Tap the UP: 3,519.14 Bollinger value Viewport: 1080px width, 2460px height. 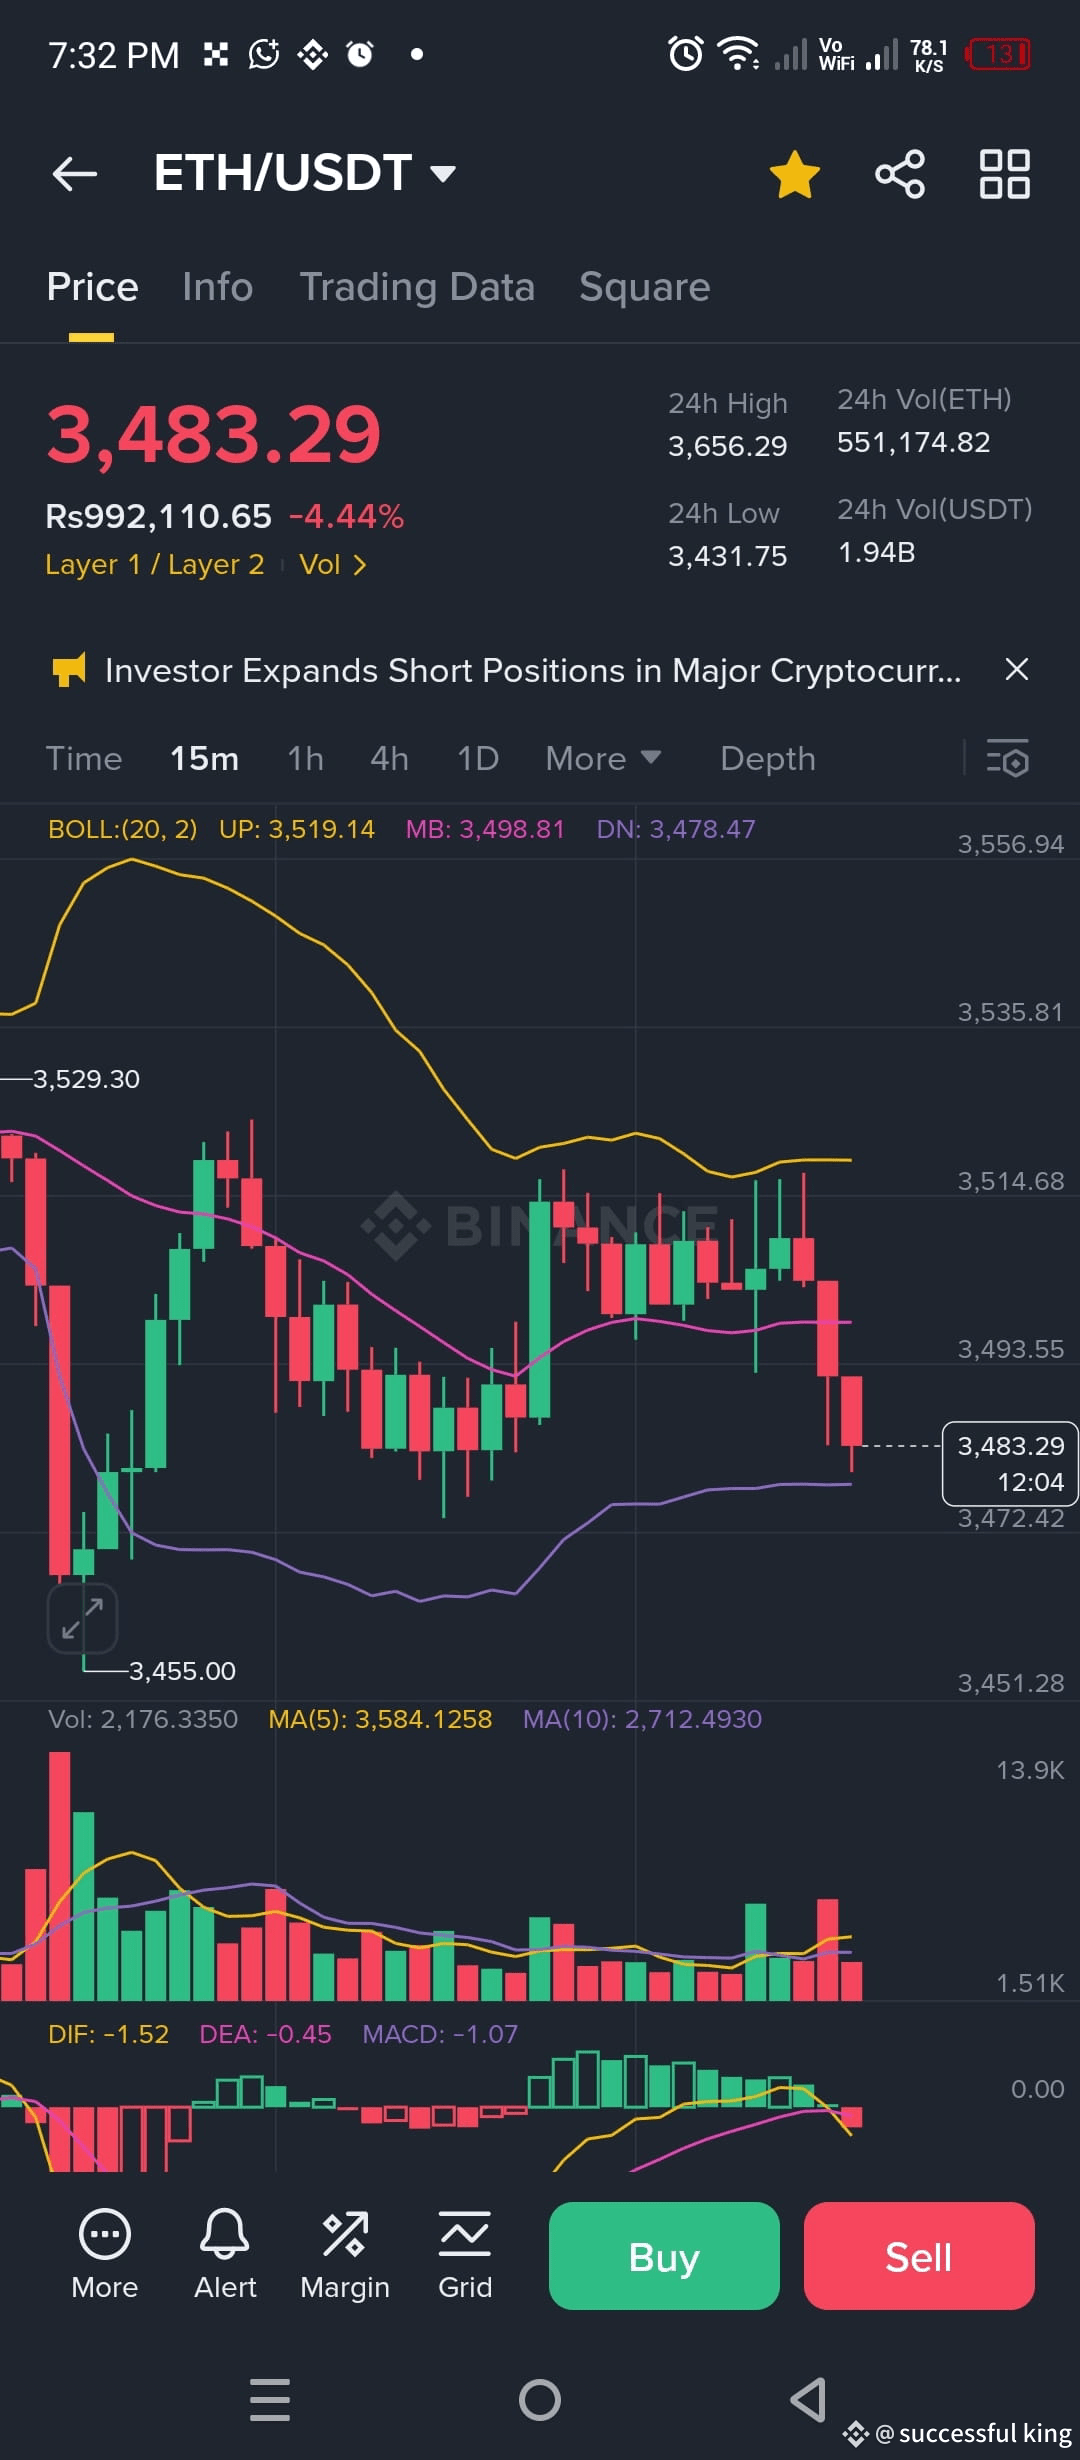pyautogui.click(x=297, y=829)
